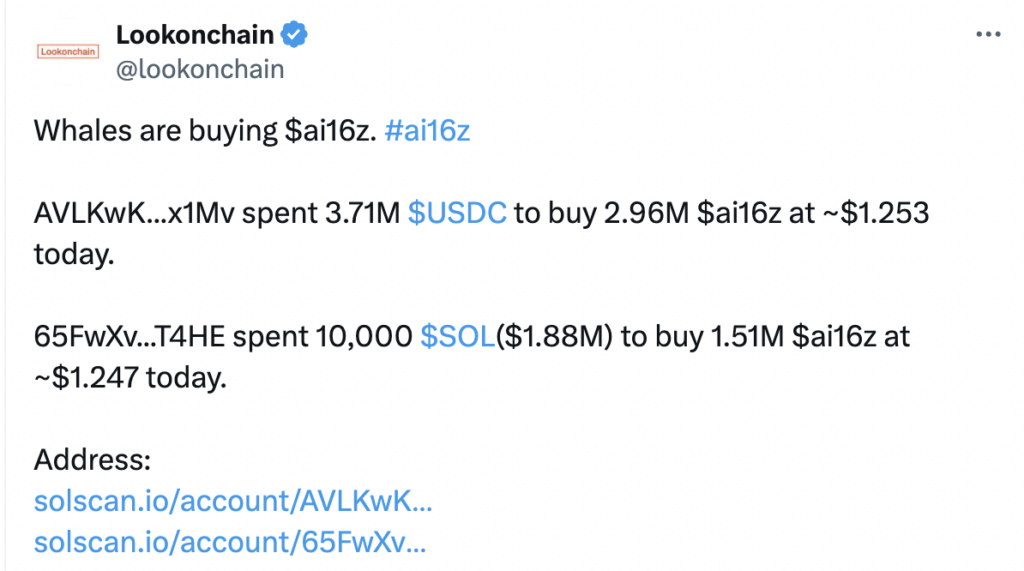Open the Lookonchain avatar logo
This screenshot has width=1024, height=571.
point(68,52)
